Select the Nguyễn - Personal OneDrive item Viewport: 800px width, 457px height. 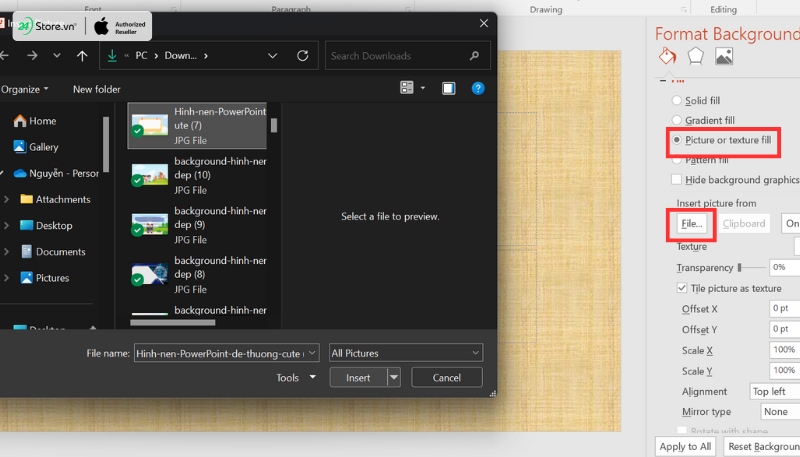56,173
